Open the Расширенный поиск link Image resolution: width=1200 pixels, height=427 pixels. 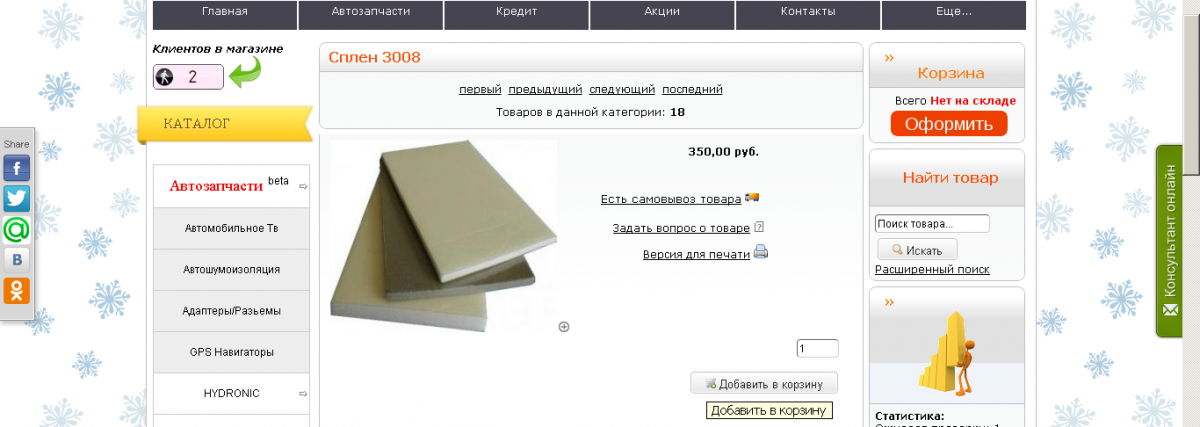[x=932, y=269]
